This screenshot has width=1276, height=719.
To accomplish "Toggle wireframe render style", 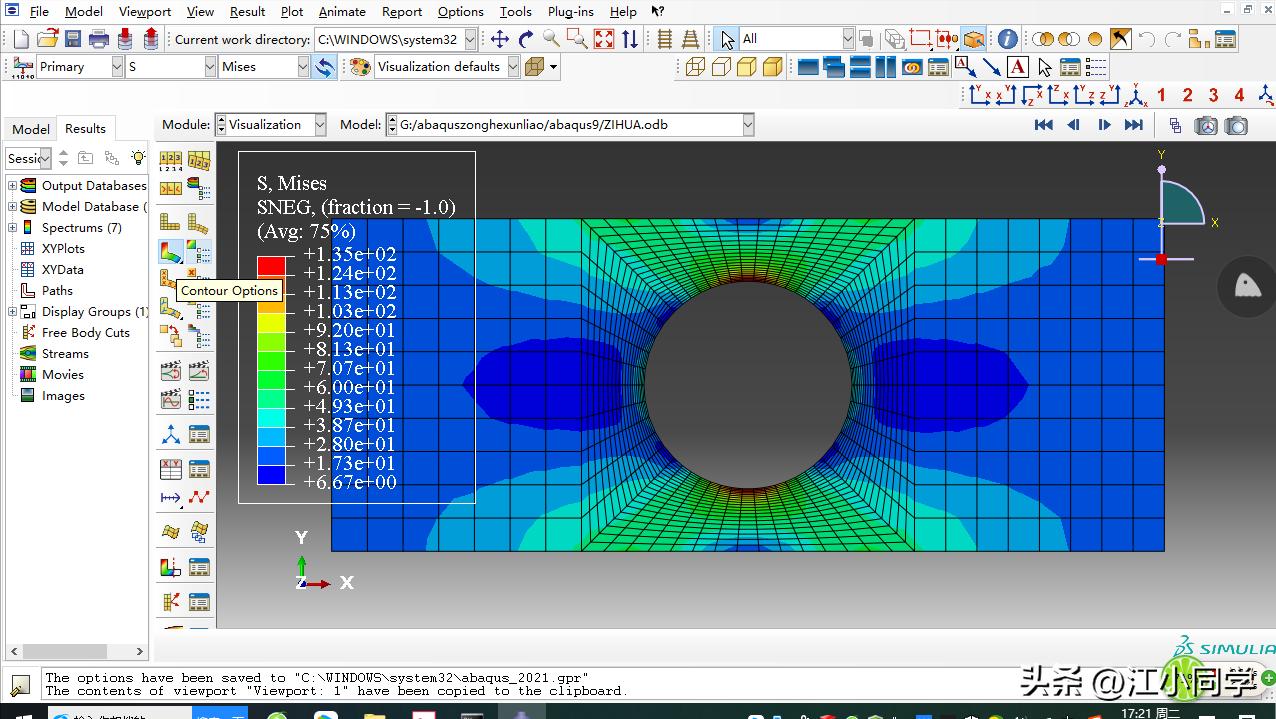I will click(695, 67).
